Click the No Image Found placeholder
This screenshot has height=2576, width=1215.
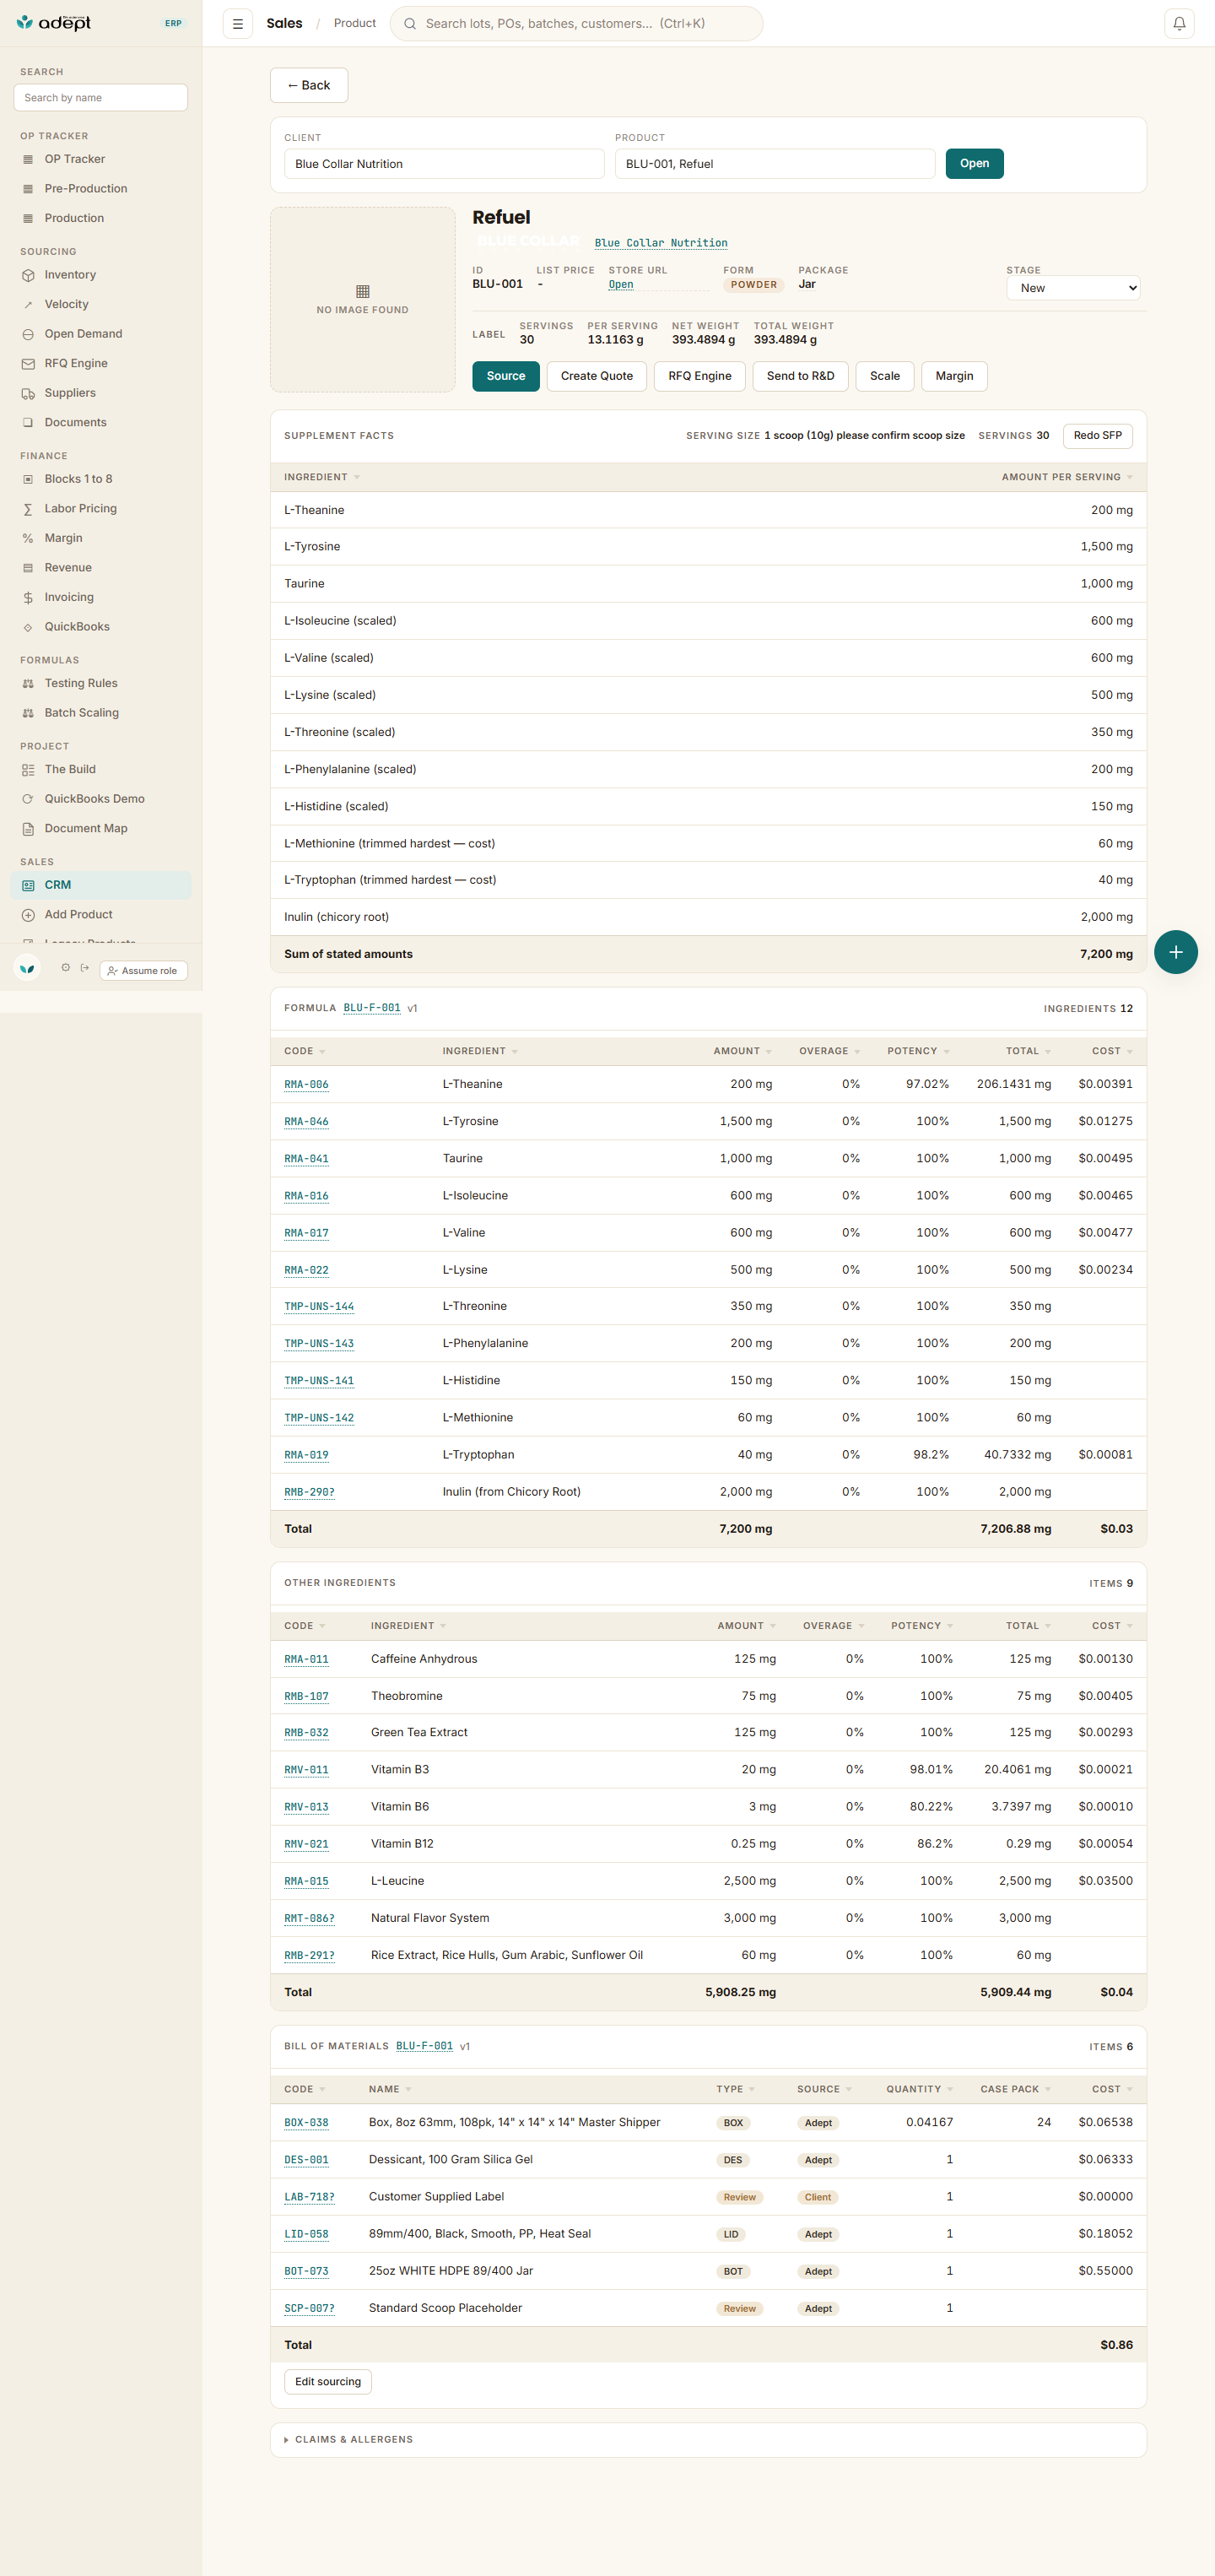363,300
